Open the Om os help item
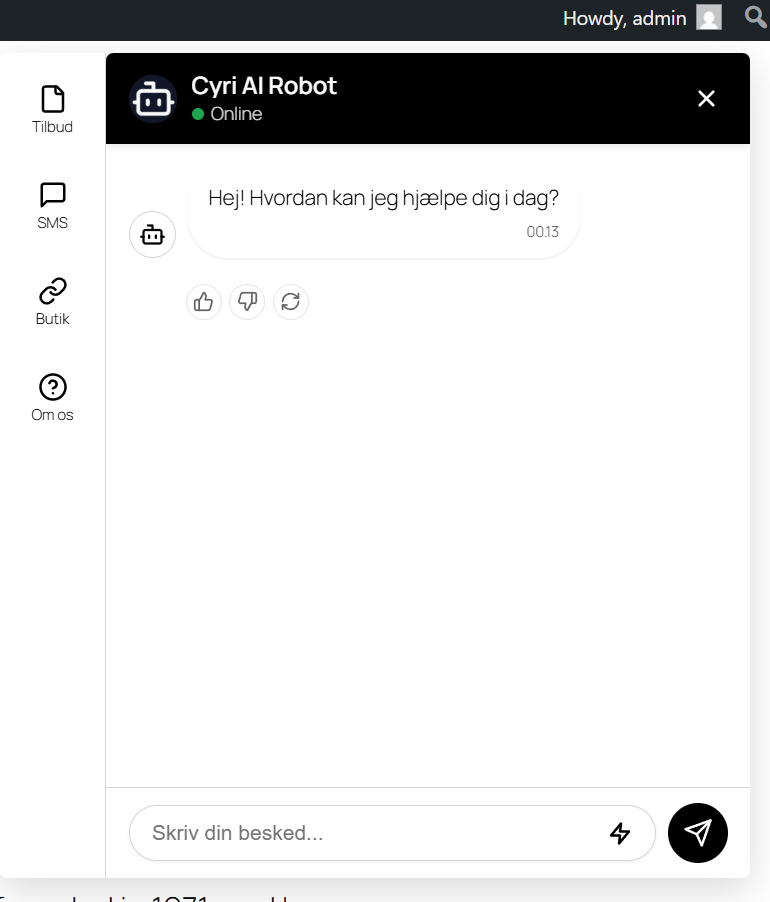 52,398
